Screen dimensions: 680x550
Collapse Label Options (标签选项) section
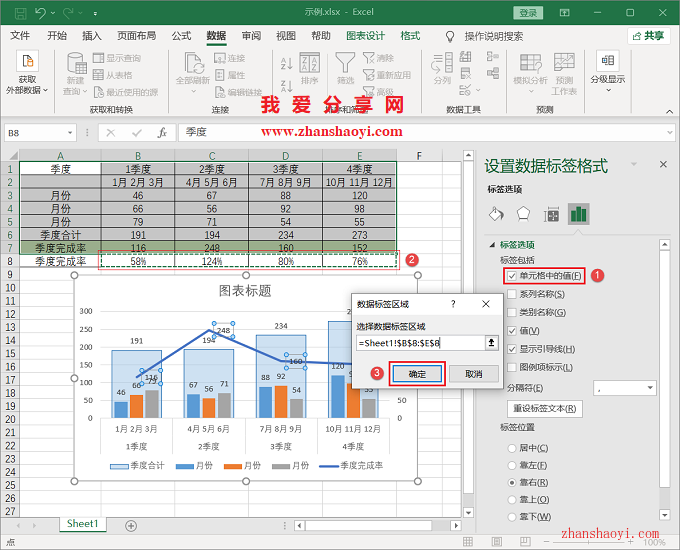click(x=492, y=245)
